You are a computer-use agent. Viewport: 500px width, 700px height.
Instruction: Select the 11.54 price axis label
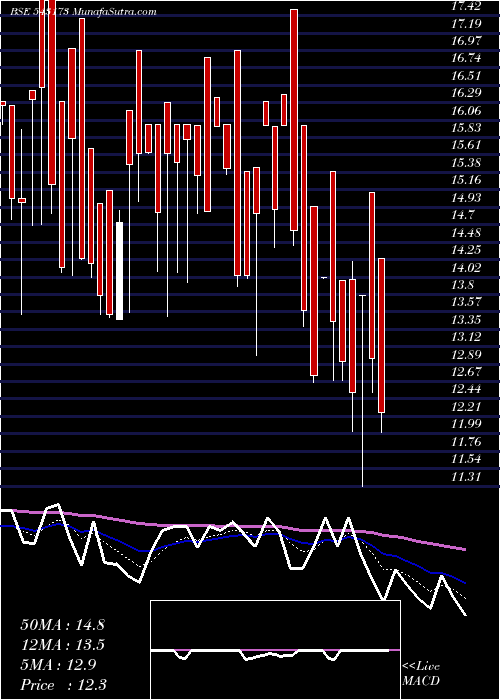[466, 459]
